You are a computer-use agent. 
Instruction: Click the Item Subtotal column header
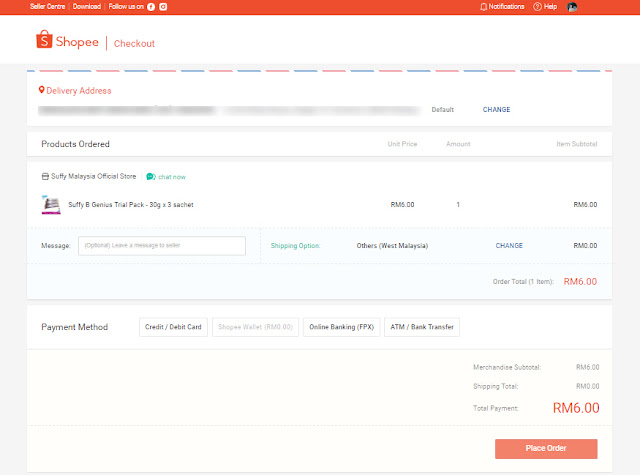pos(577,144)
